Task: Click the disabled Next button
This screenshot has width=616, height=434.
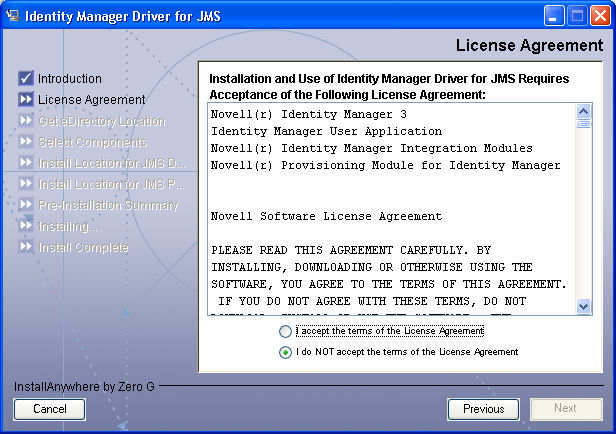Action: (x=566, y=409)
